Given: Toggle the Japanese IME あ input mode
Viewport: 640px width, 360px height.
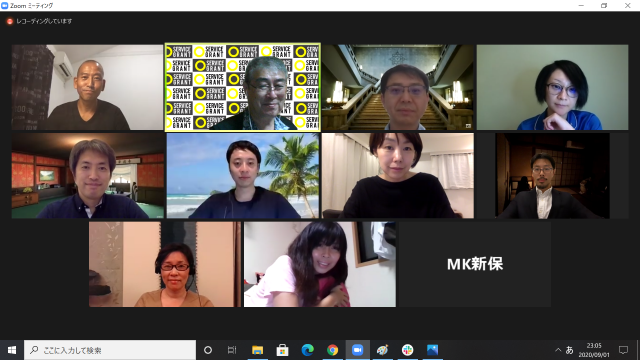Looking at the screenshot, I should 569,350.
